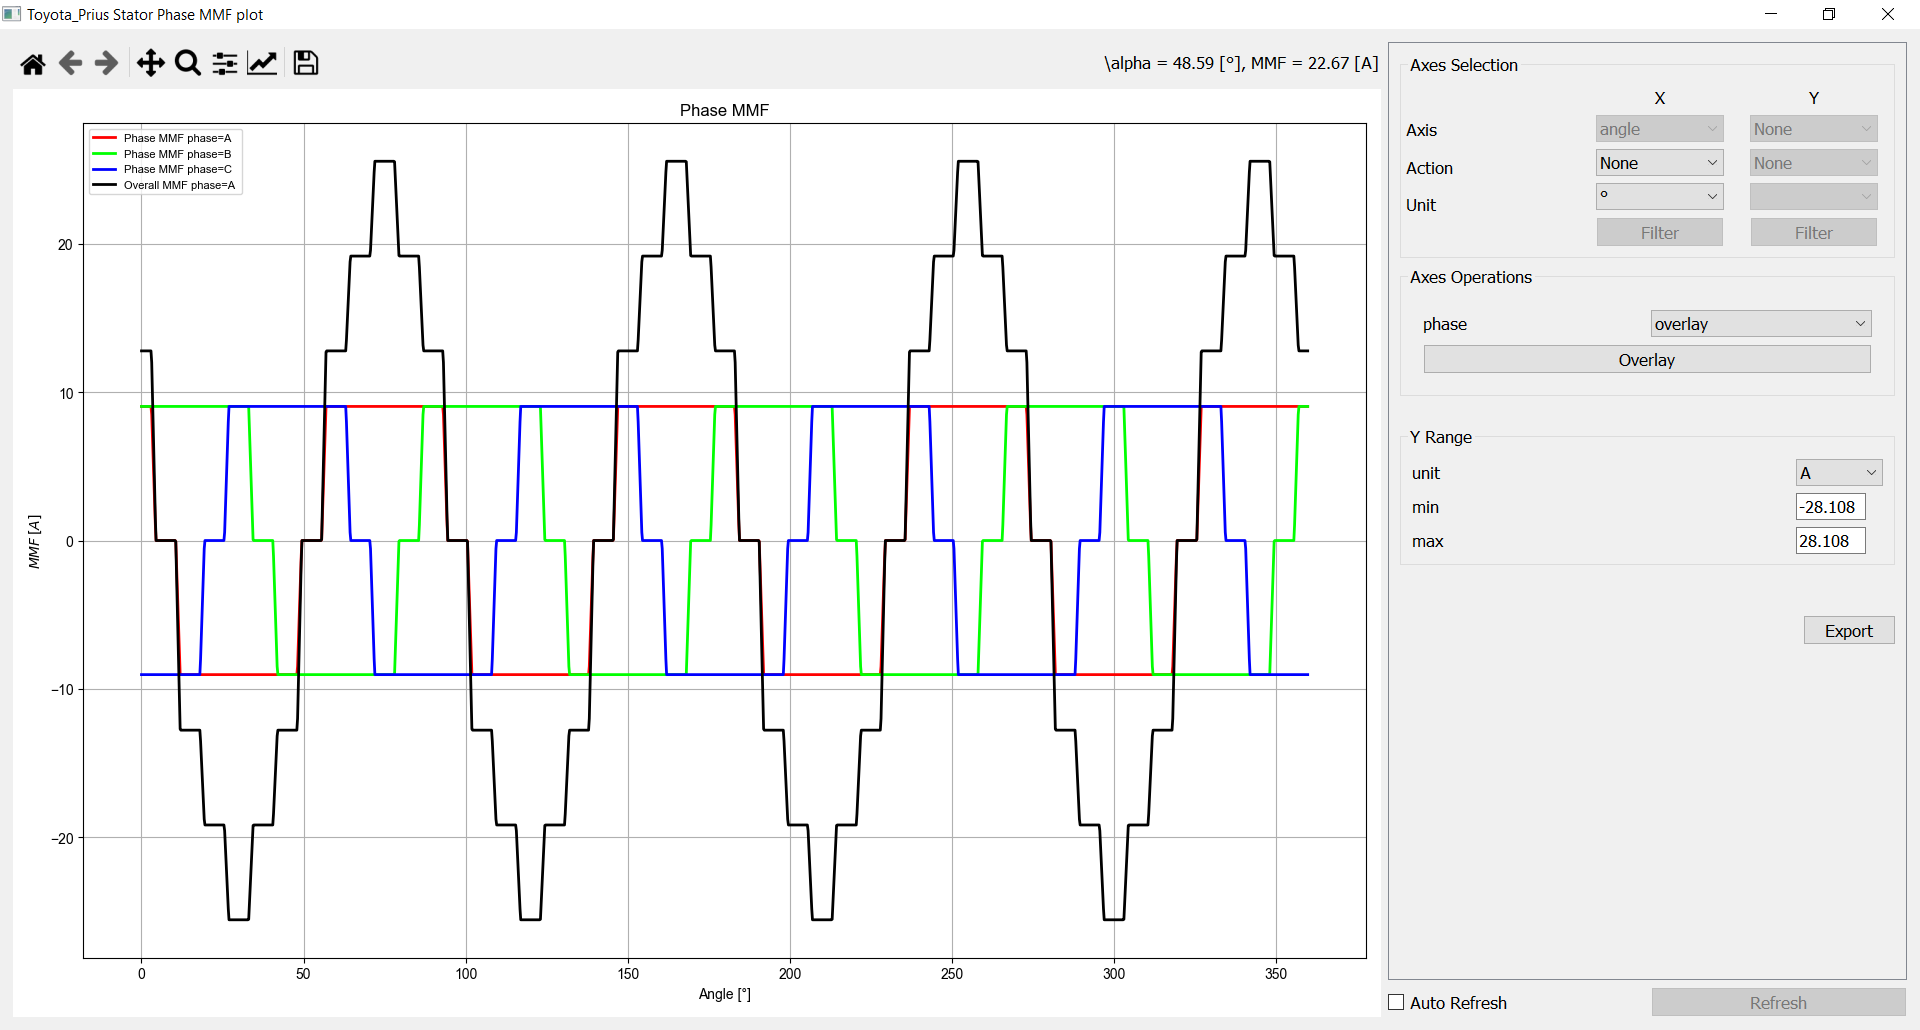Close the Stator Phase MMF plot window
Screen dimensions: 1920x1030
click(1888, 14)
